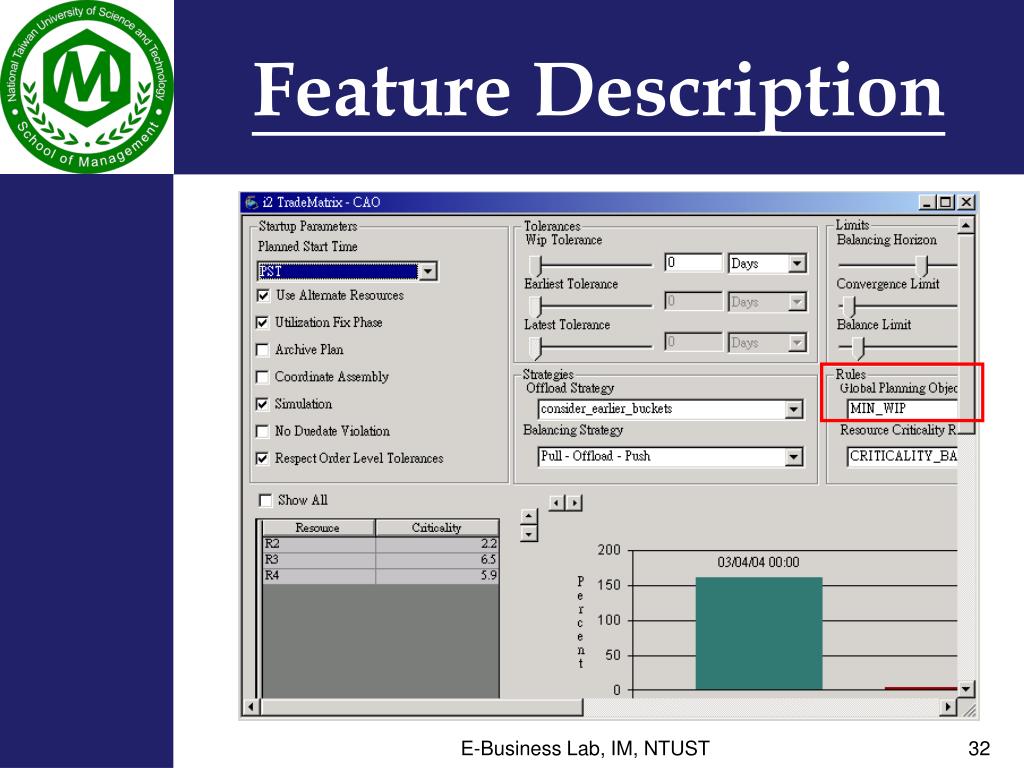Select the R4 resource row

coord(380,575)
